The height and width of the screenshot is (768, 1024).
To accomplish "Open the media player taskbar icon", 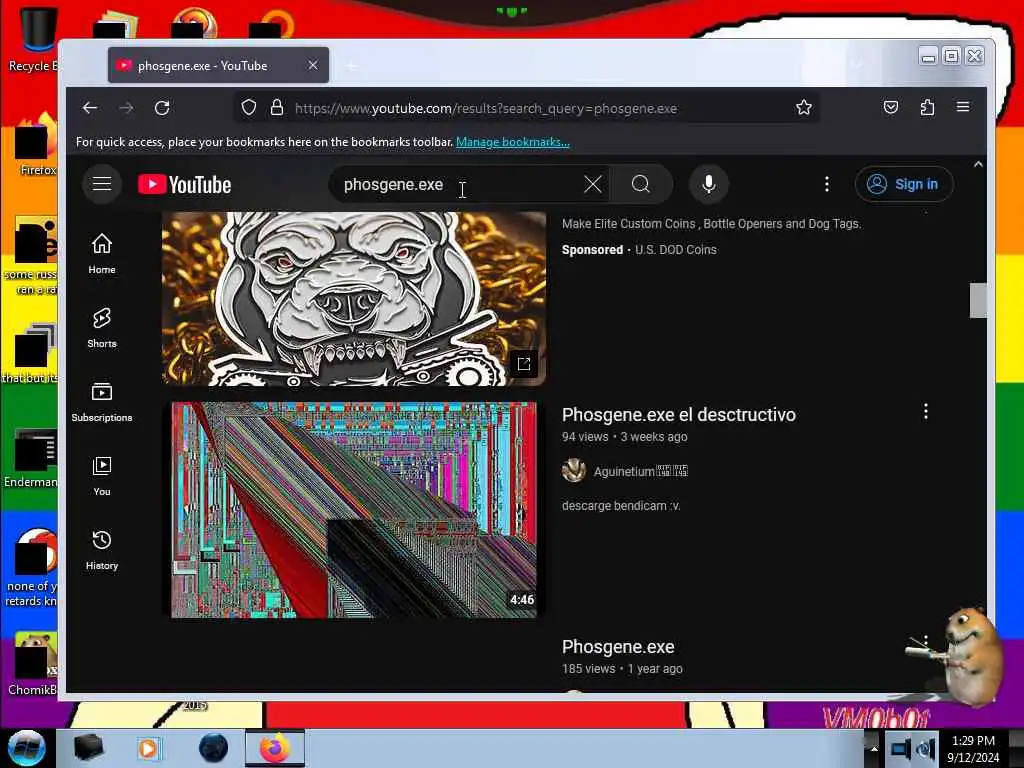I will 148,748.
